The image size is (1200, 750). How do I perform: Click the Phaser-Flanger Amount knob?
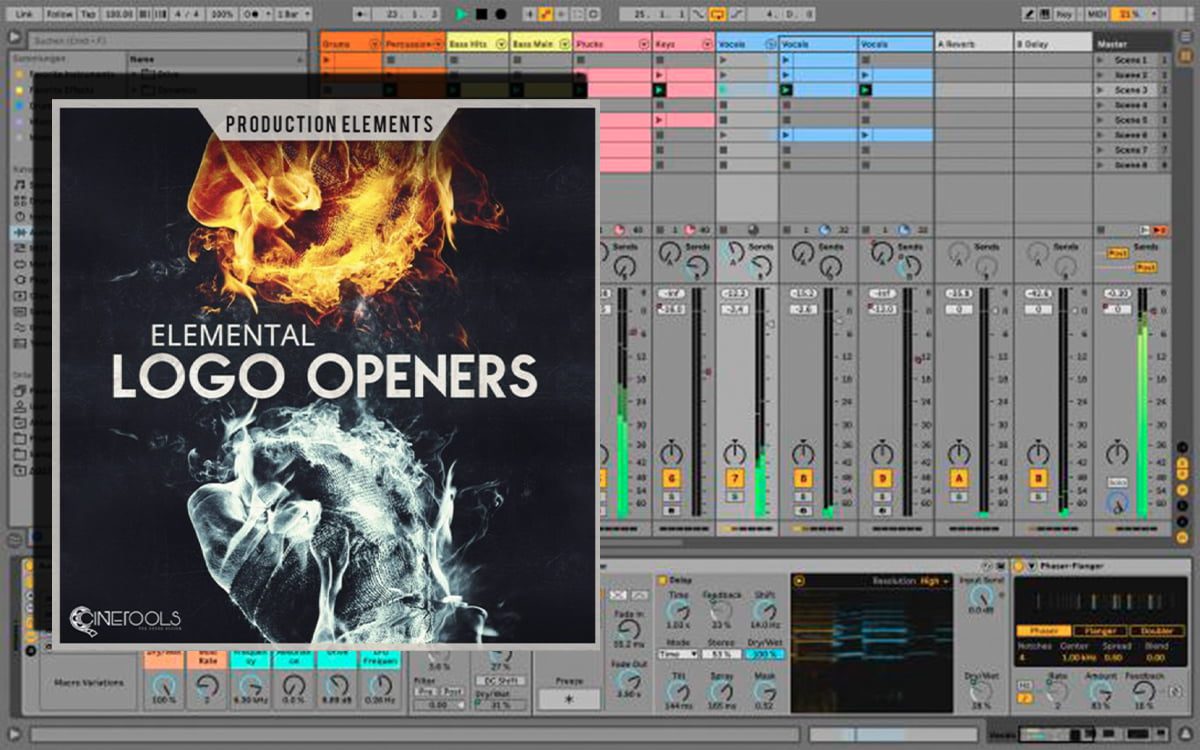coord(1102,693)
